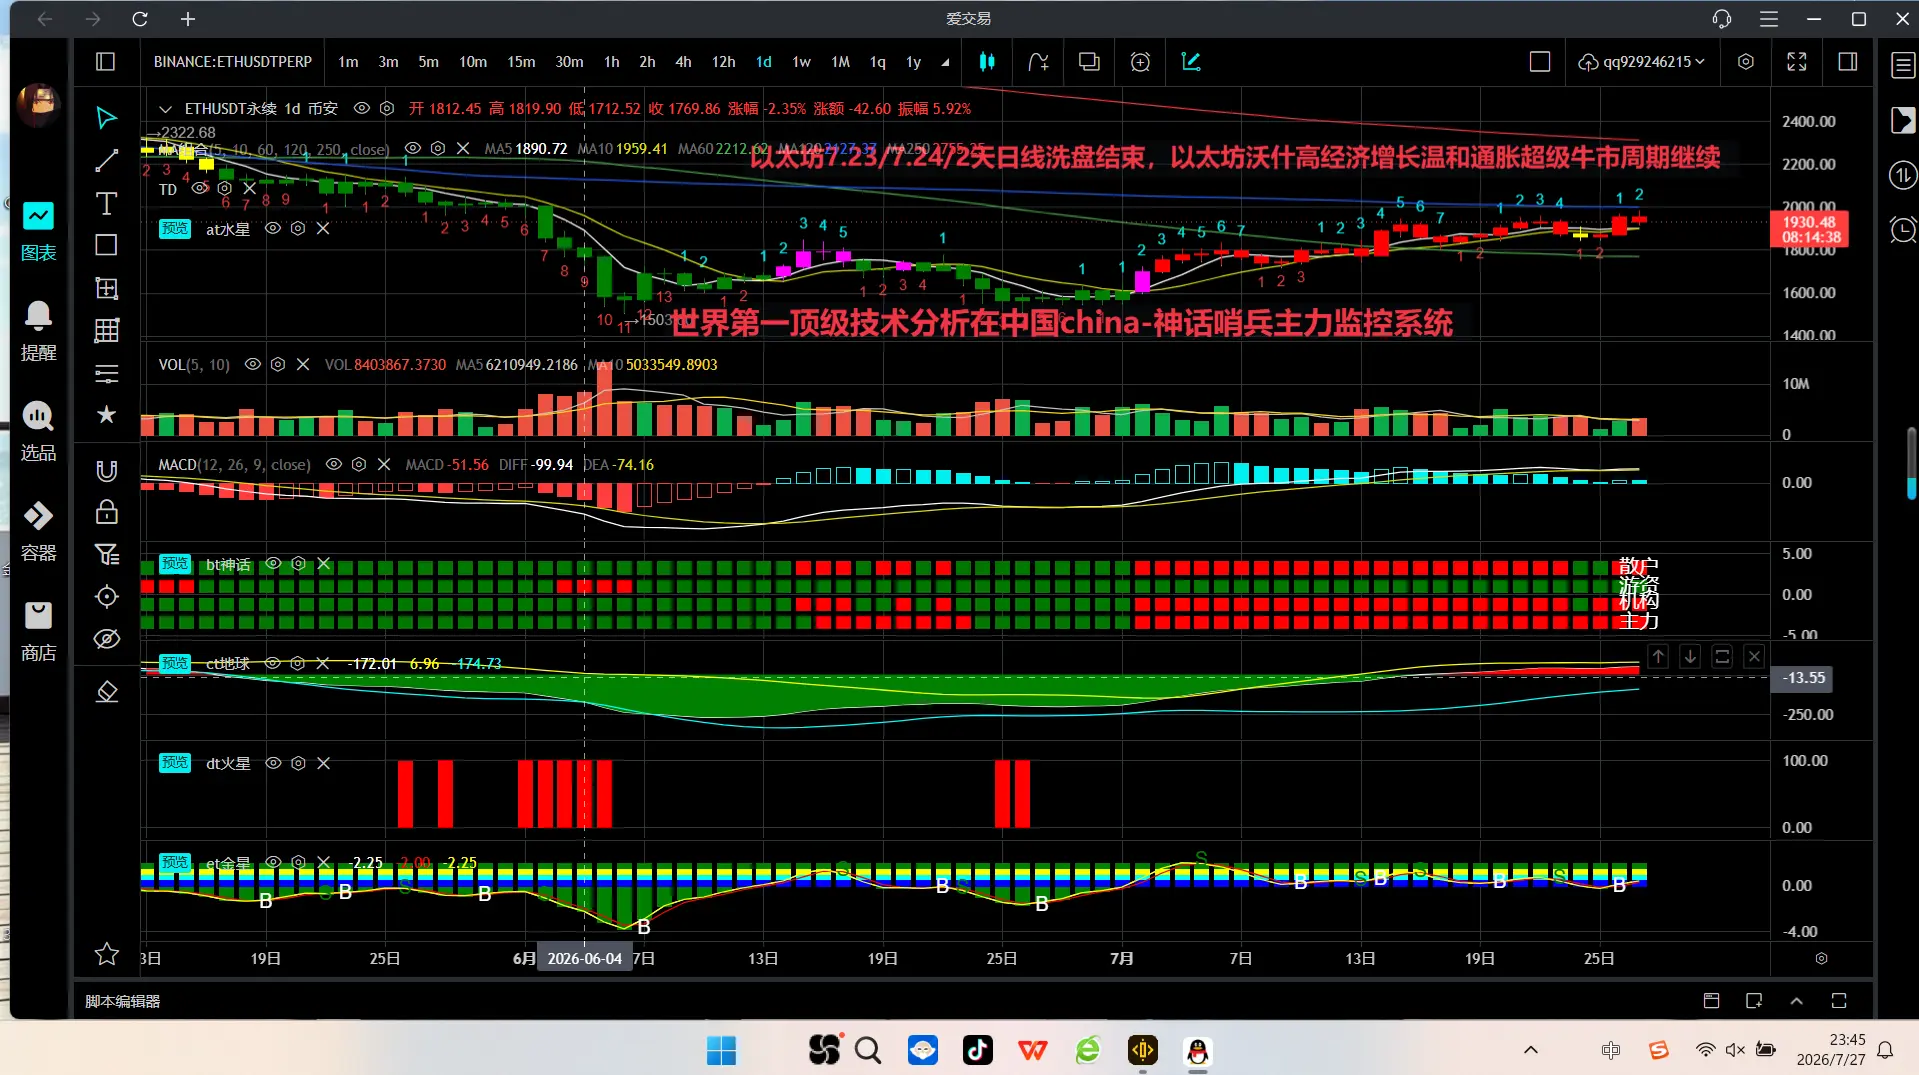
Task: Open the 脚本编辑器 panel
Action: click(x=122, y=1001)
